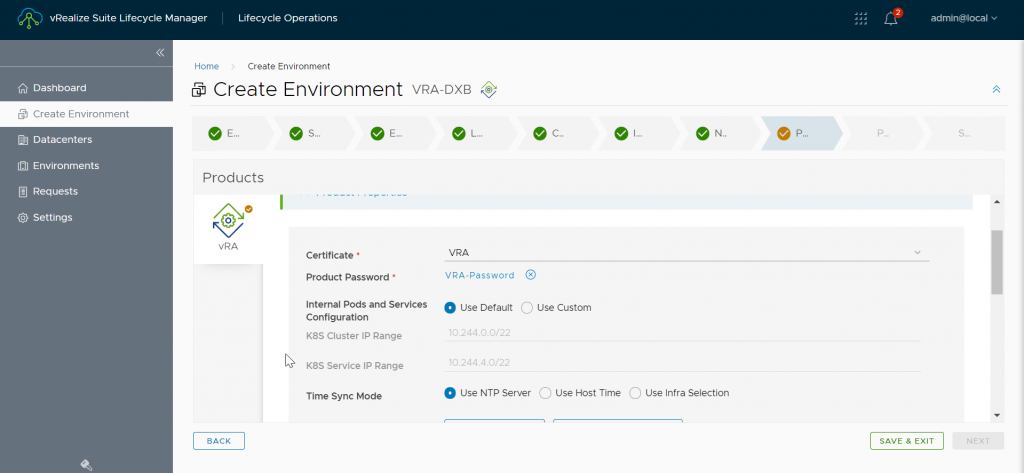Click K8S Cluster IP Range field
The height and width of the screenshot is (473, 1024).
[682, 333]
